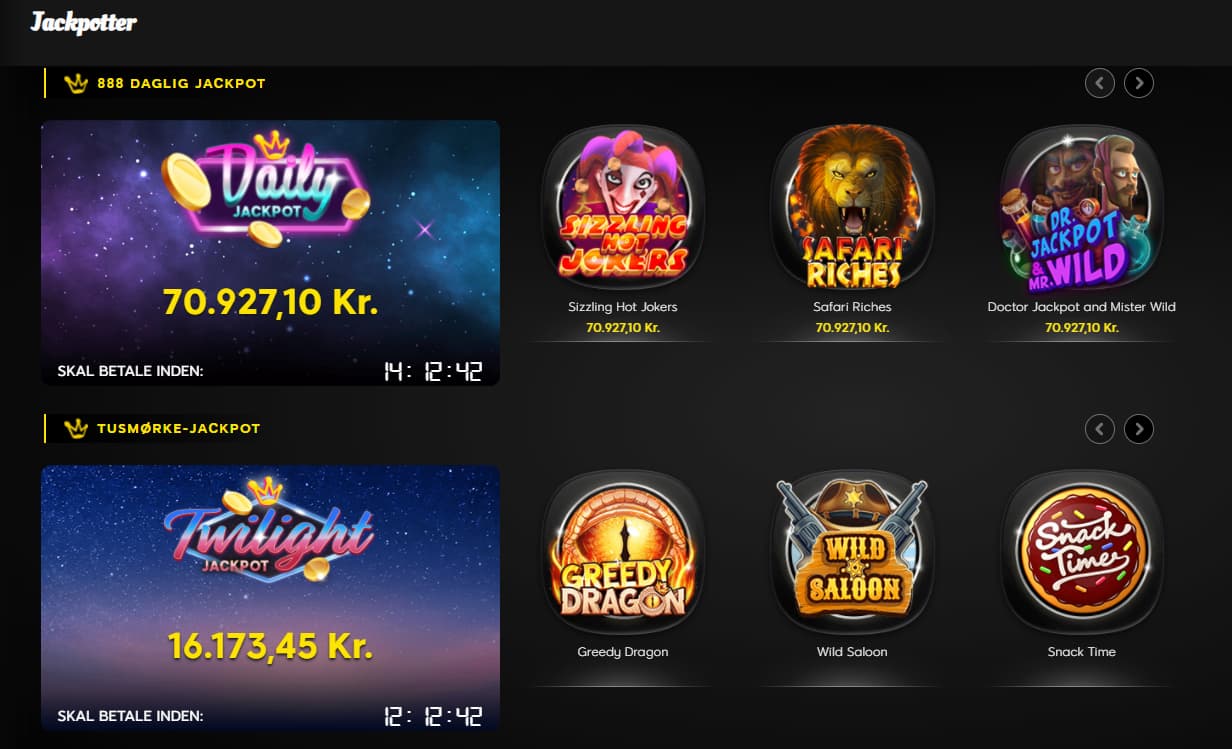Show previous games in 888 Daglig Jackpot row
Viewport: 1232px width, 749px height.
point(1100,83)
